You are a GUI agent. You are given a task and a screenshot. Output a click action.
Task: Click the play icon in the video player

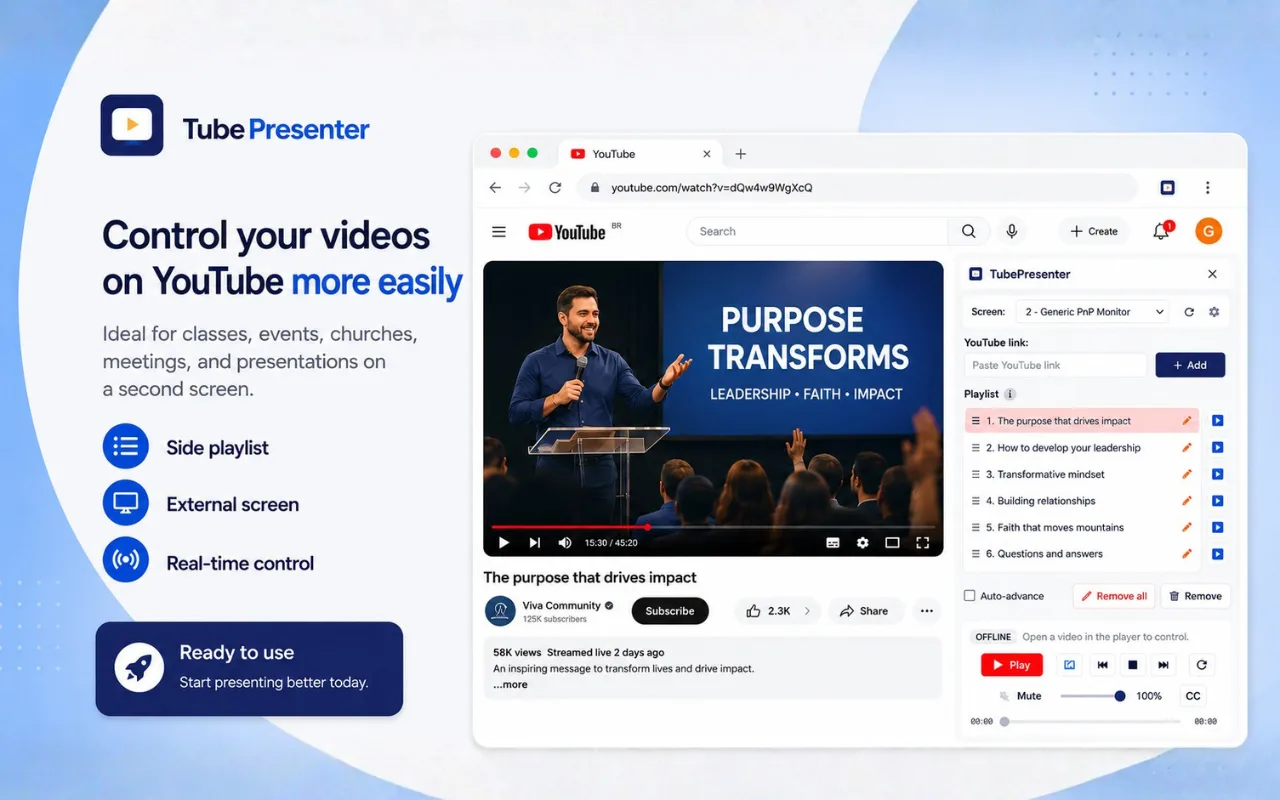tap(504, 543)
